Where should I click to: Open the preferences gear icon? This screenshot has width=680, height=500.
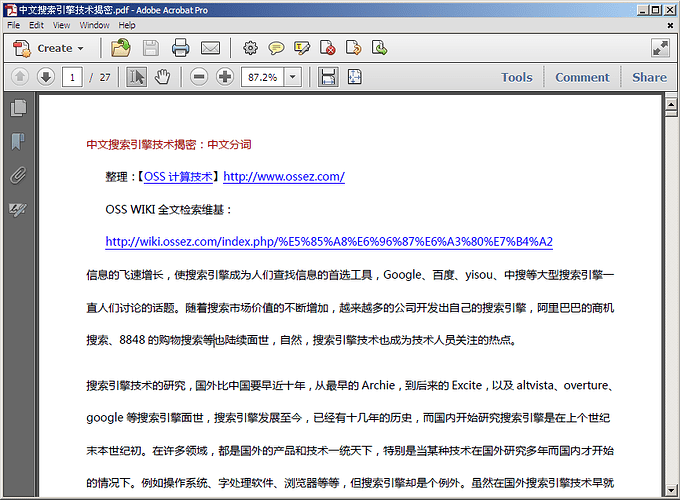pos(250,48)
